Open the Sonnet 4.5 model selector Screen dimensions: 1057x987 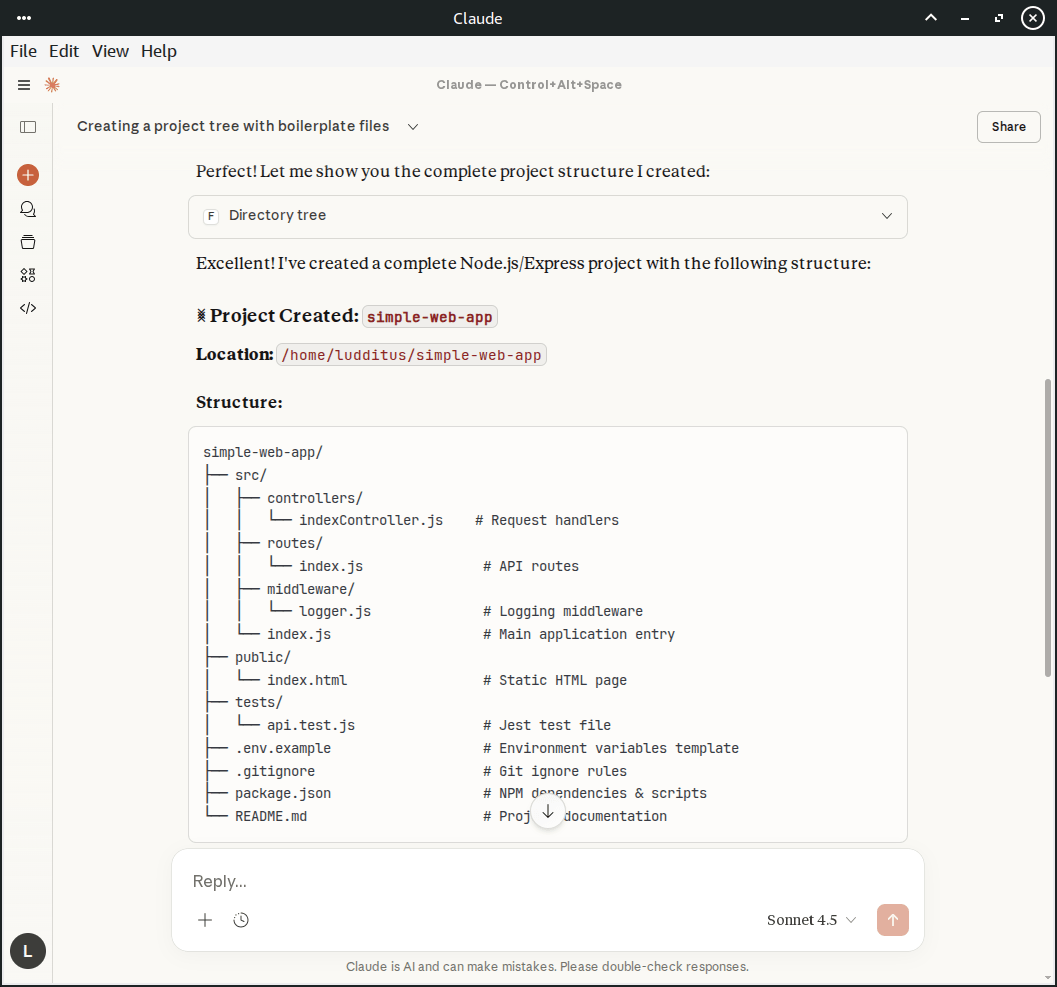(811, 920)
